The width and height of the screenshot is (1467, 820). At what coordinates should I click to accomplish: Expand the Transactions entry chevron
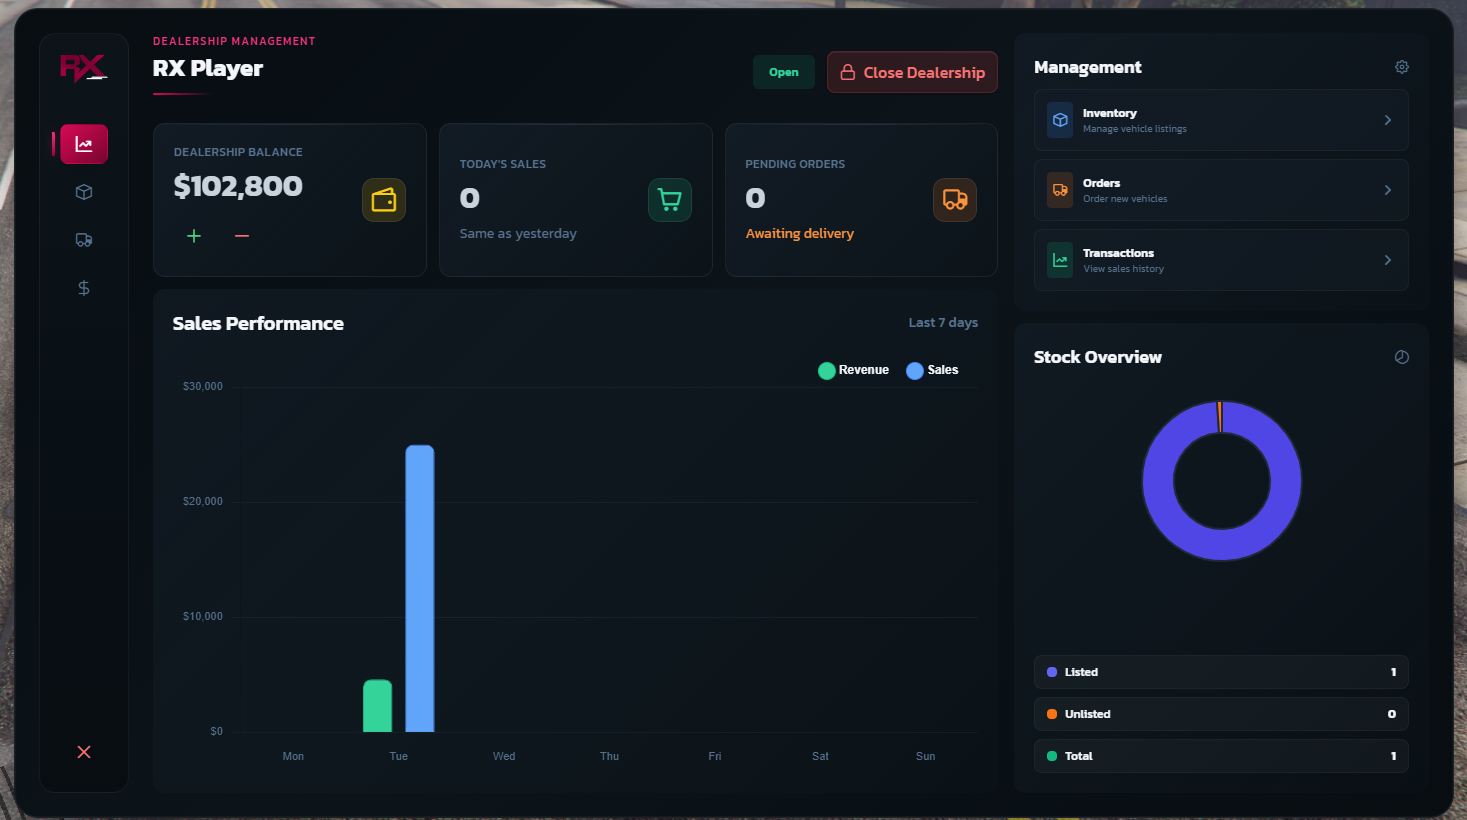[1387, 259]
